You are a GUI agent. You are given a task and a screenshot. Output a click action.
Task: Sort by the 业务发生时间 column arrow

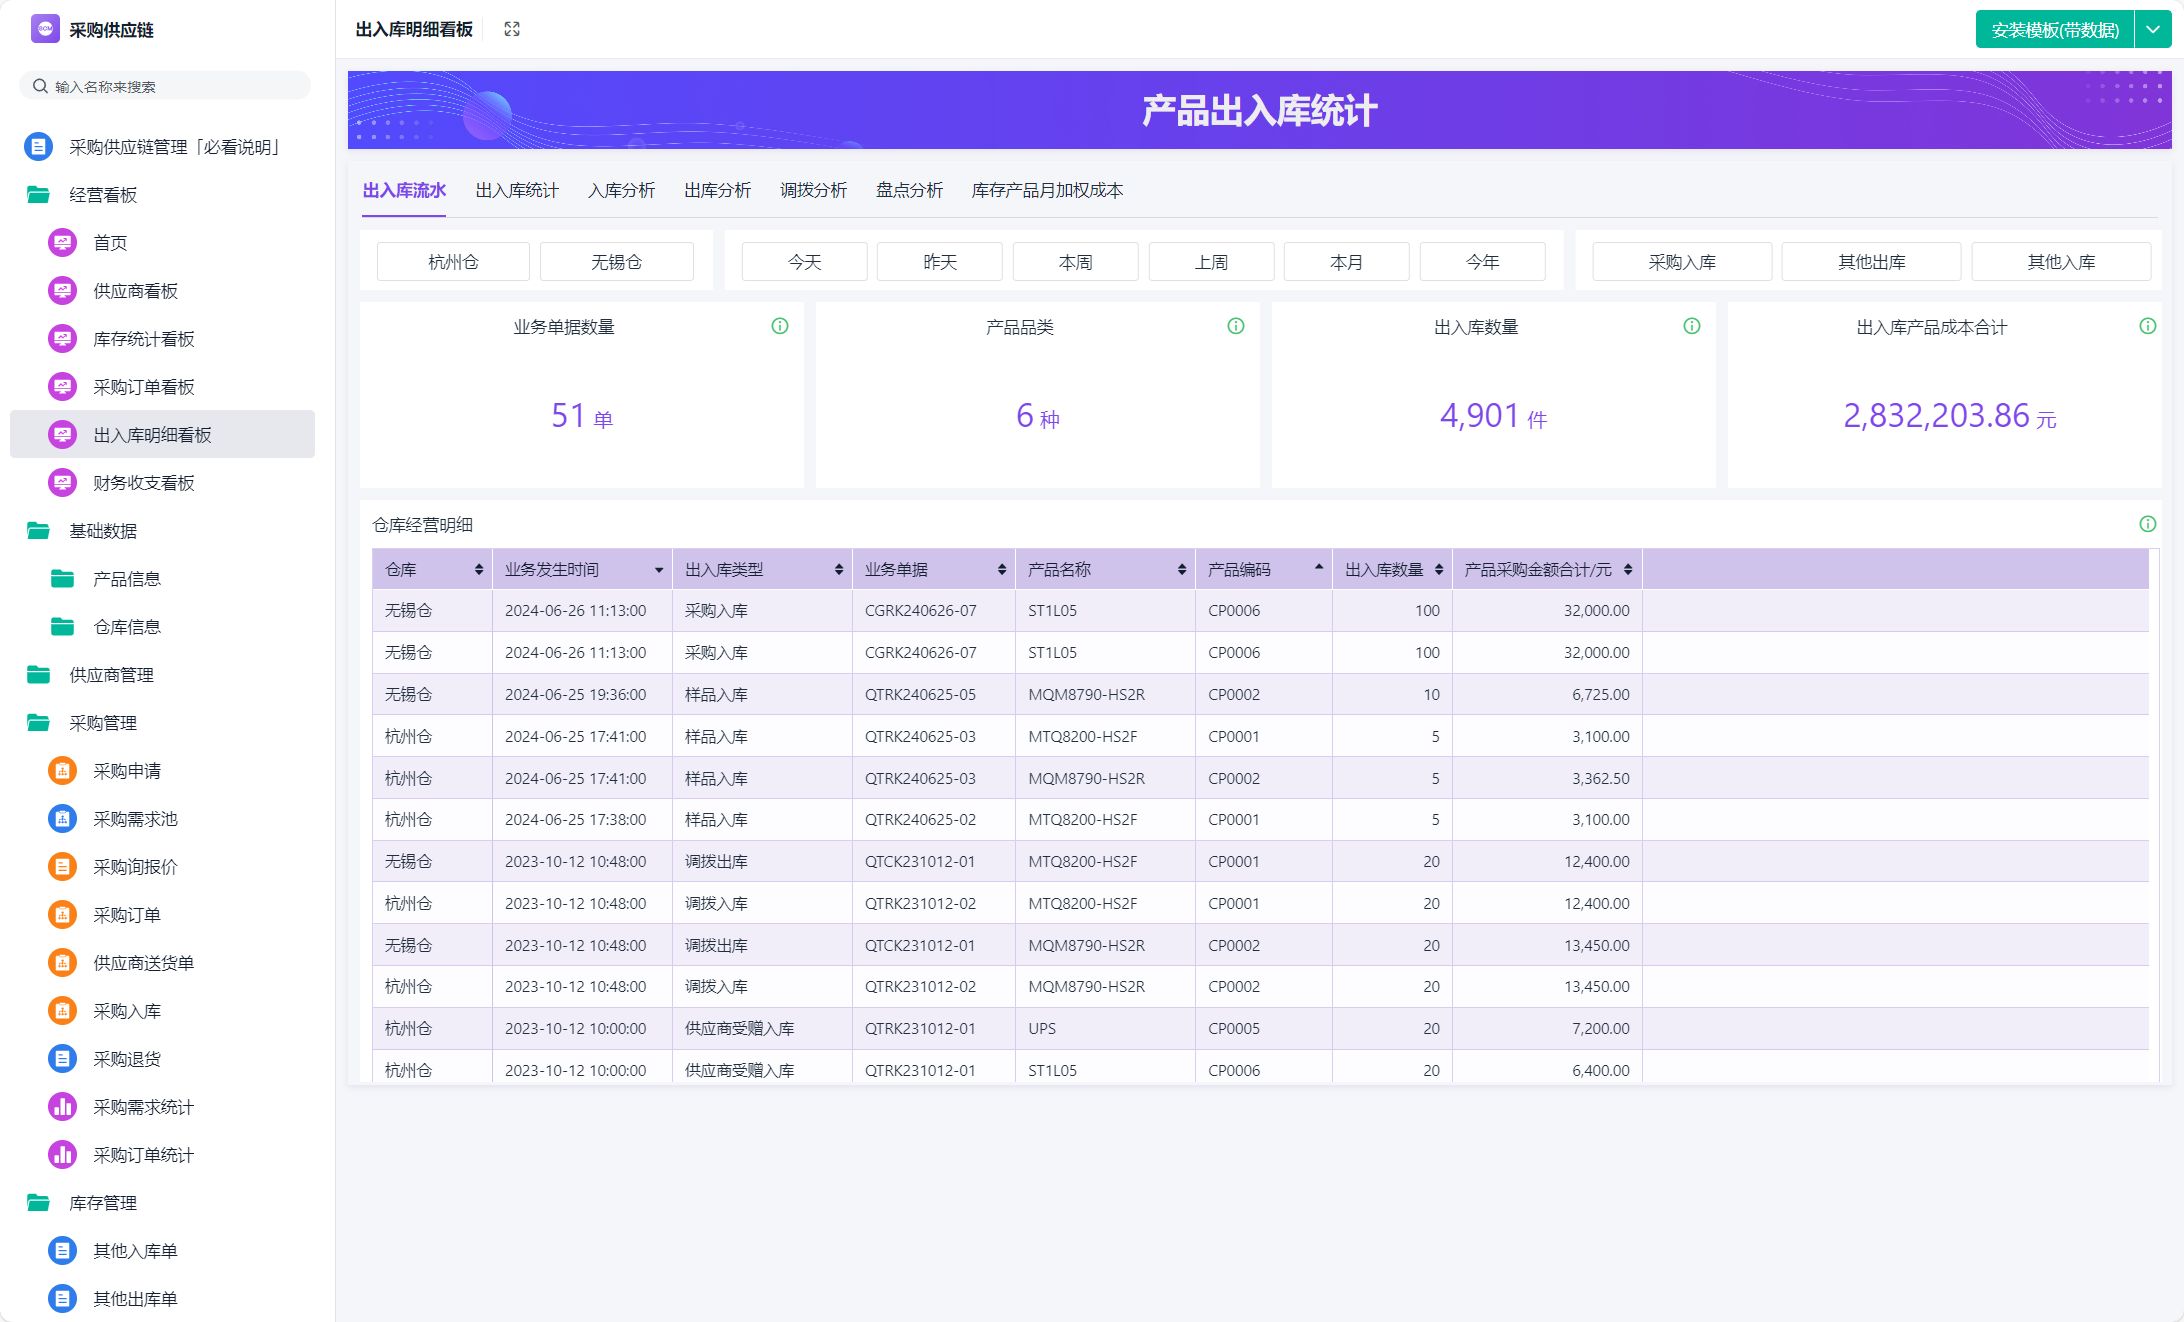[x=659, y=570]
